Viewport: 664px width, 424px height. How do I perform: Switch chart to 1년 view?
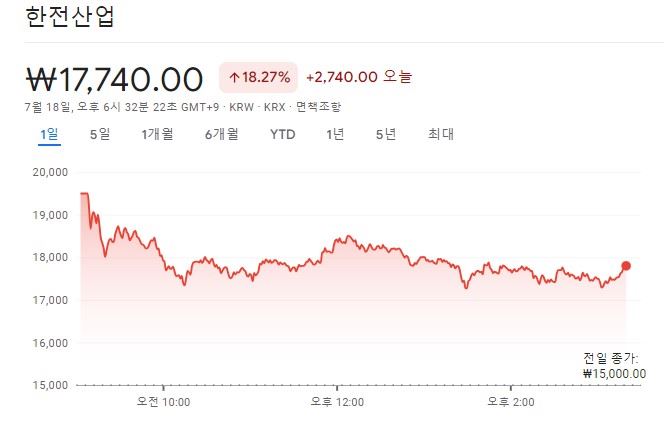tap(335, 134)
